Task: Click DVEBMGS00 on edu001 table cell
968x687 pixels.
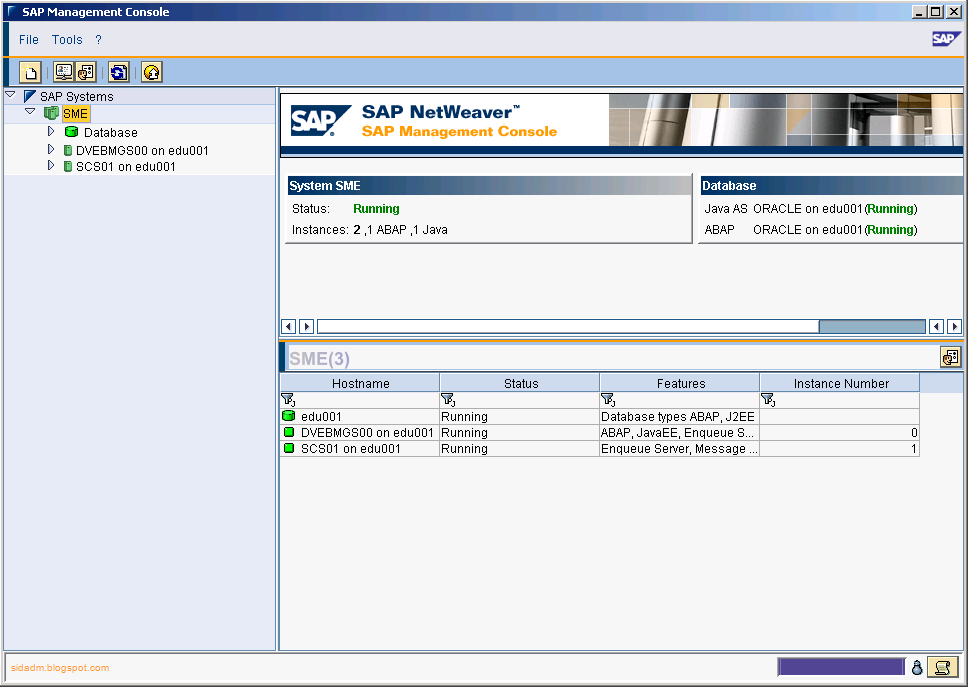Action: (x=360, y=433)
